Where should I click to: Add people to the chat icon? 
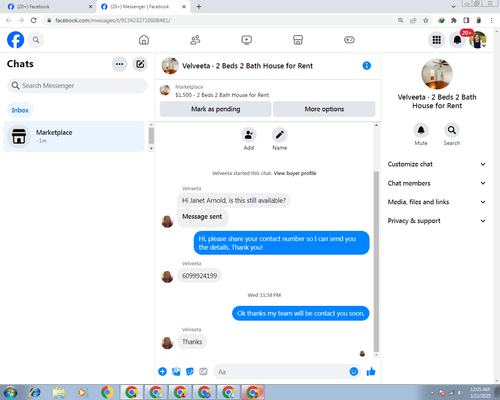point(249,135)
